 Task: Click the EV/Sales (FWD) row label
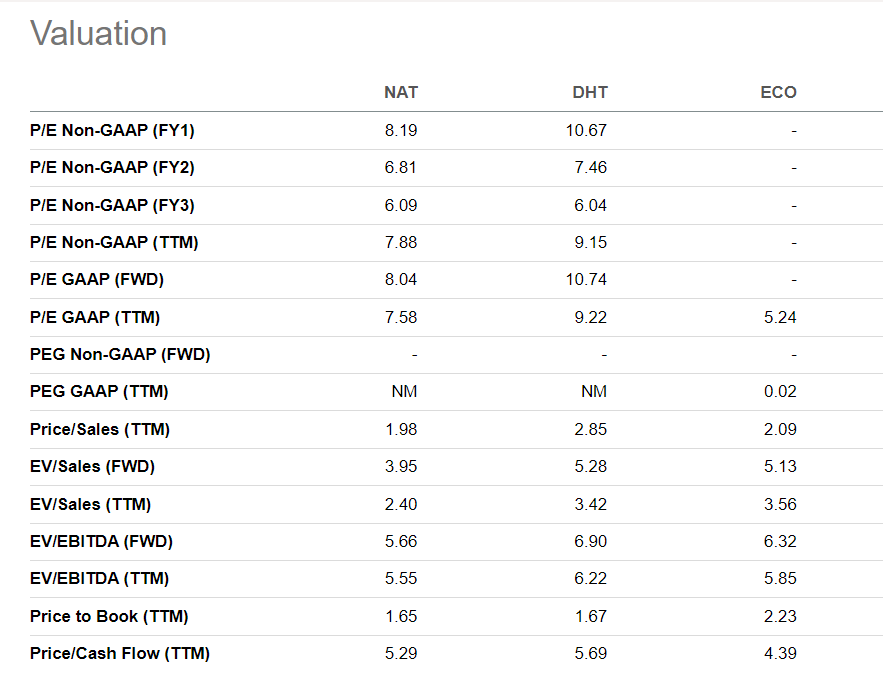(92, 467)
